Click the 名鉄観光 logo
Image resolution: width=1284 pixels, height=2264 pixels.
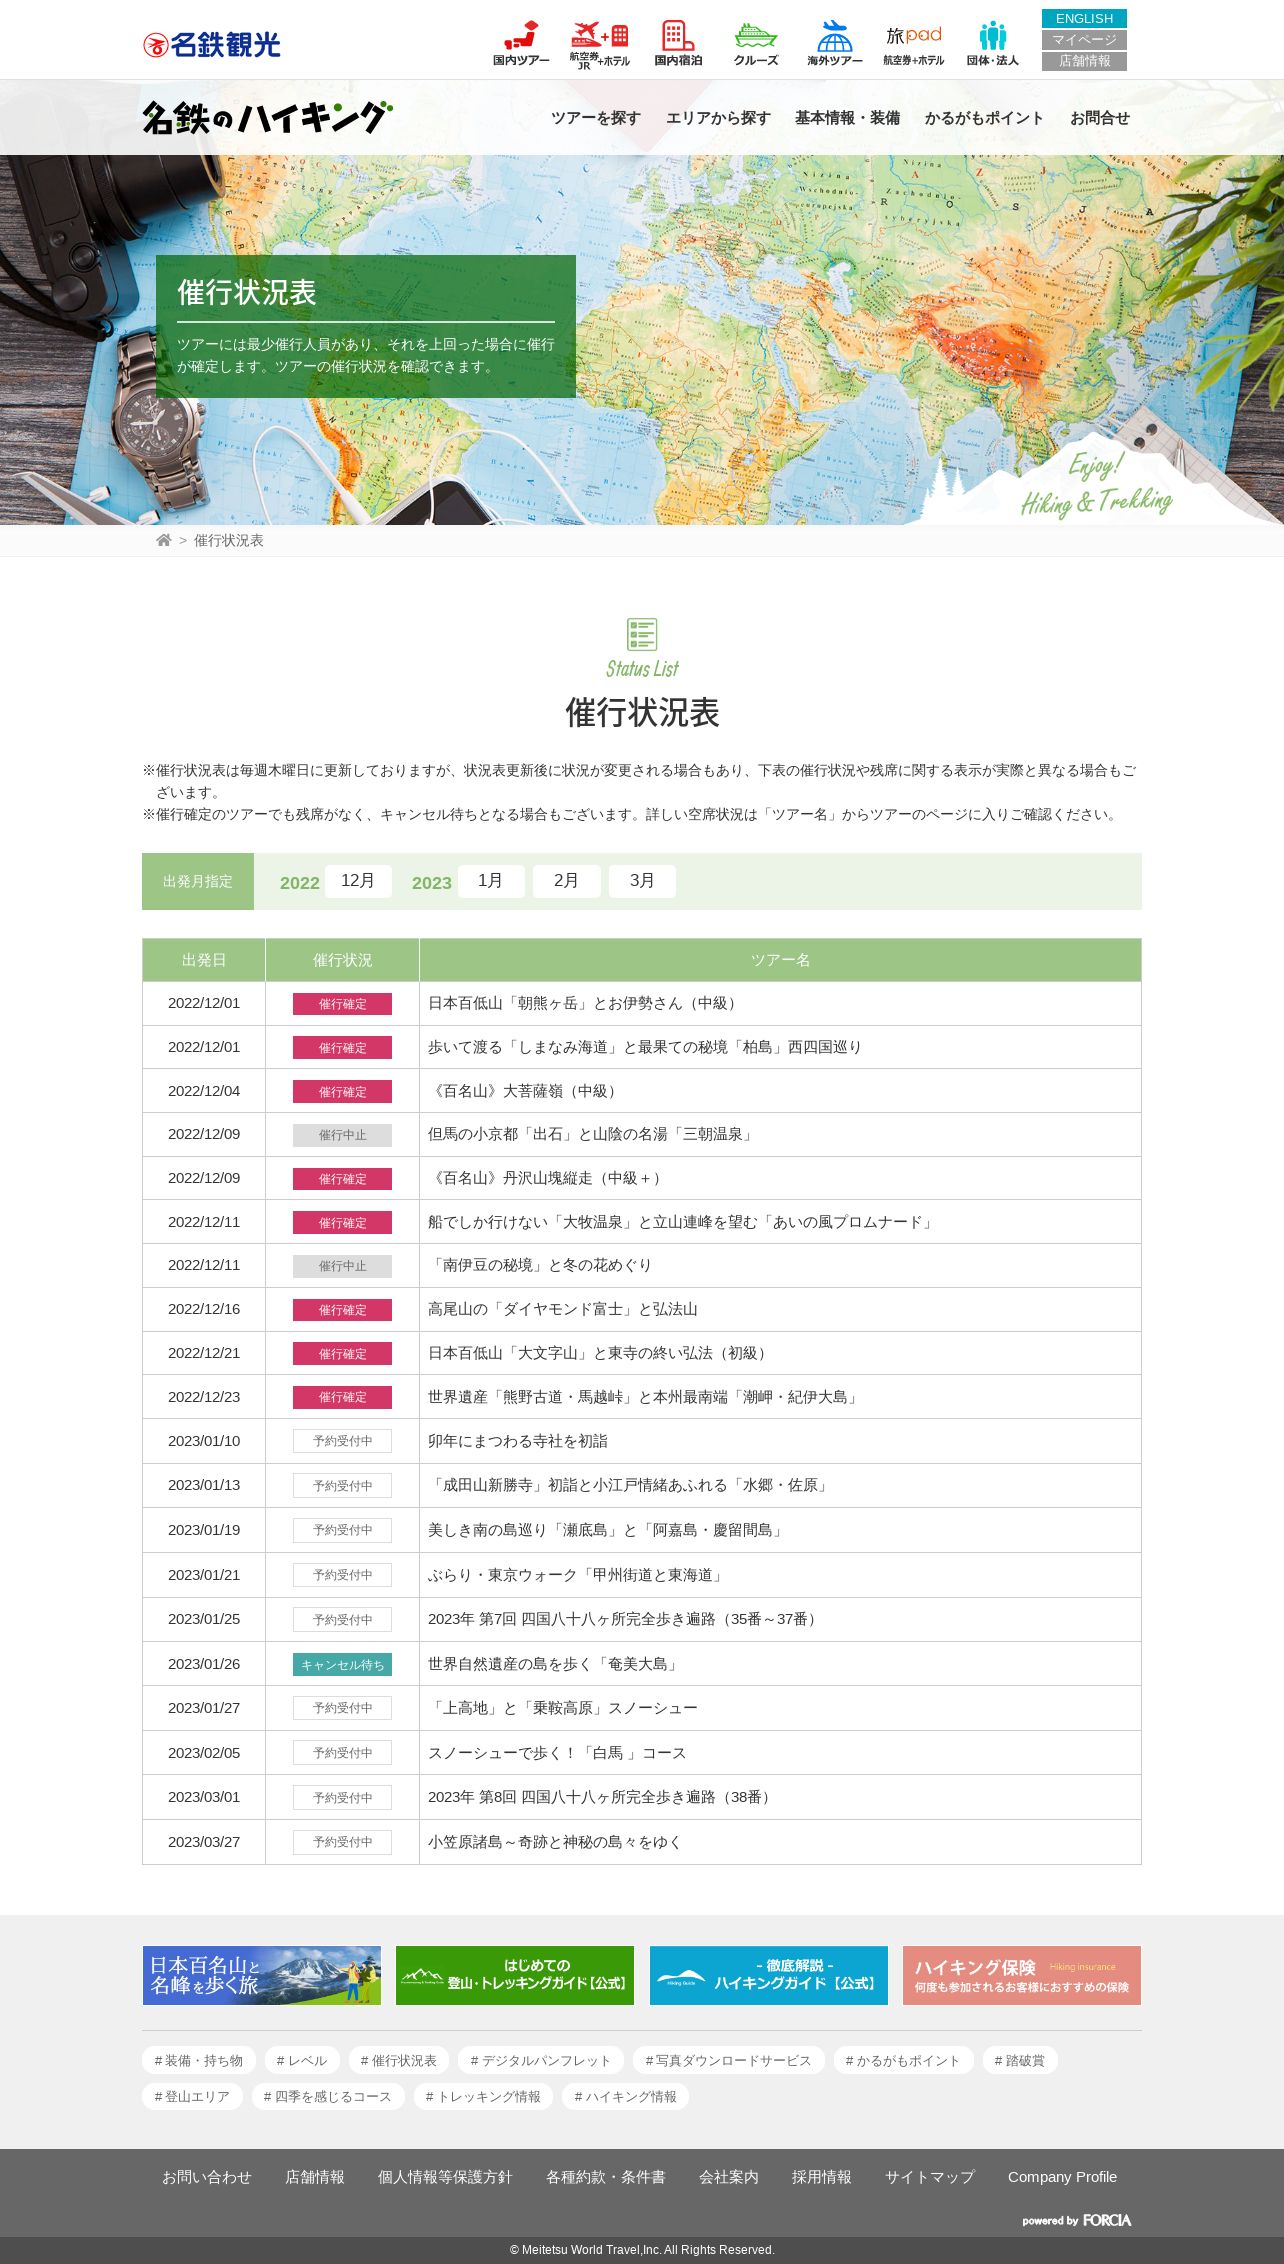212,45
